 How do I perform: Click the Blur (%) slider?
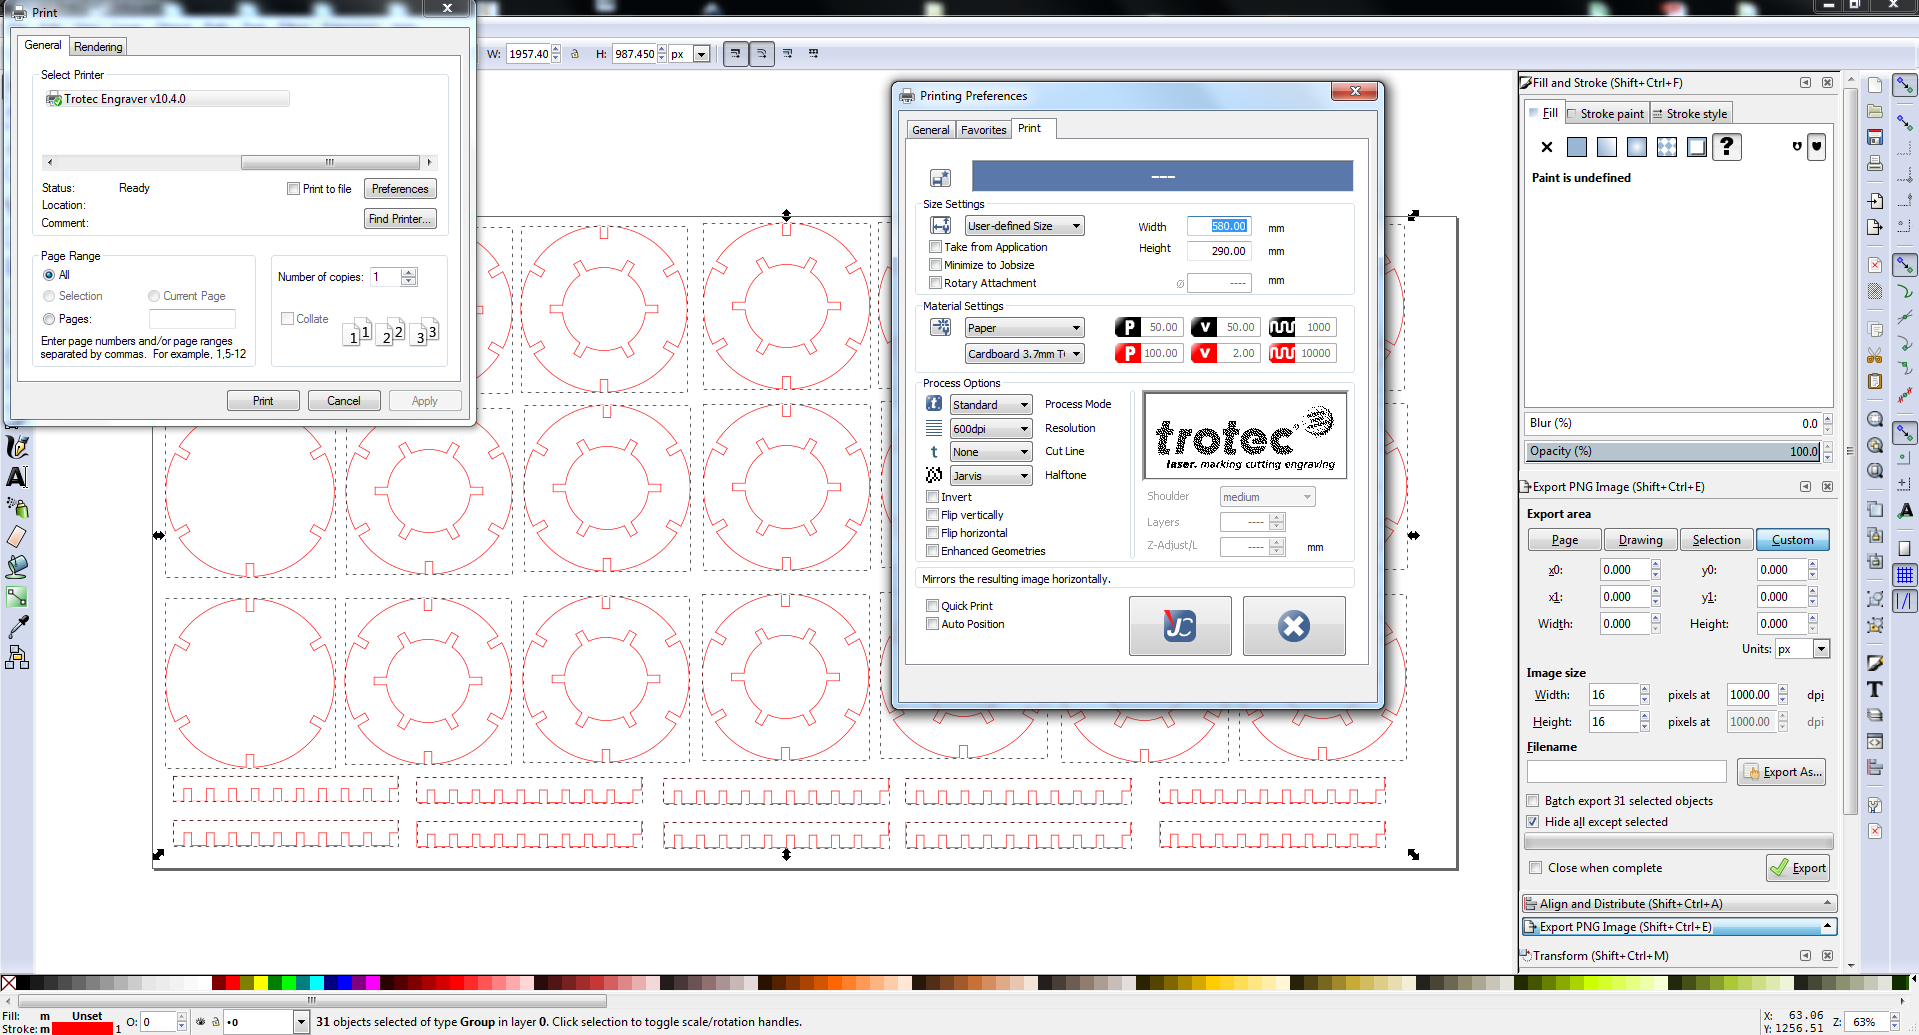point(1674,423)
